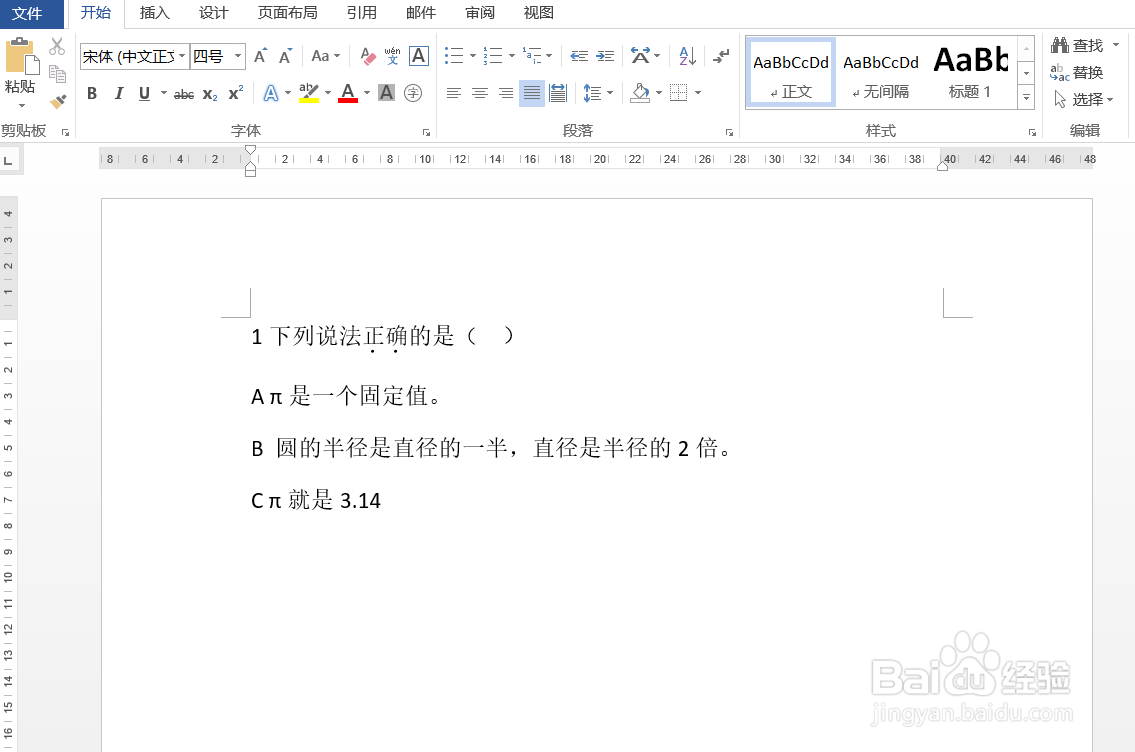The image size is (1135, 752).
Task: Increase paragraph indent
Action: coord(605,56)
